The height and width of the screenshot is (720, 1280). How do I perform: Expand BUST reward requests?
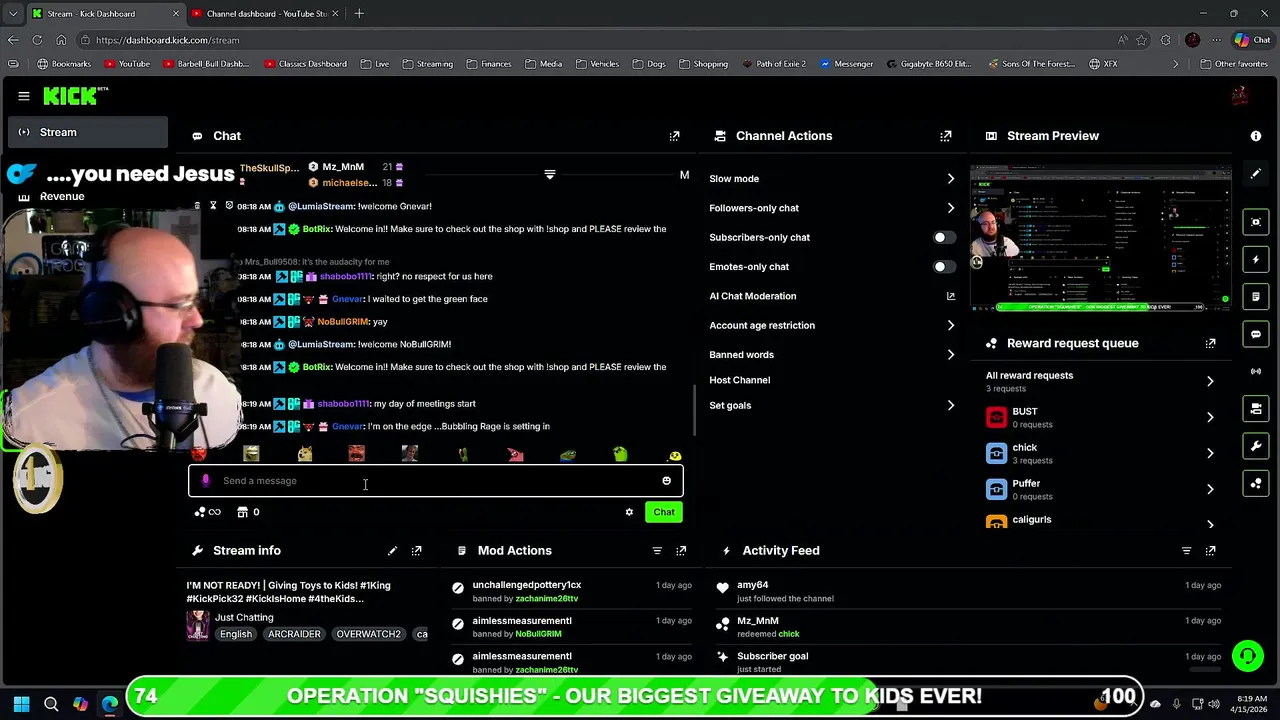pos(1209,417)
